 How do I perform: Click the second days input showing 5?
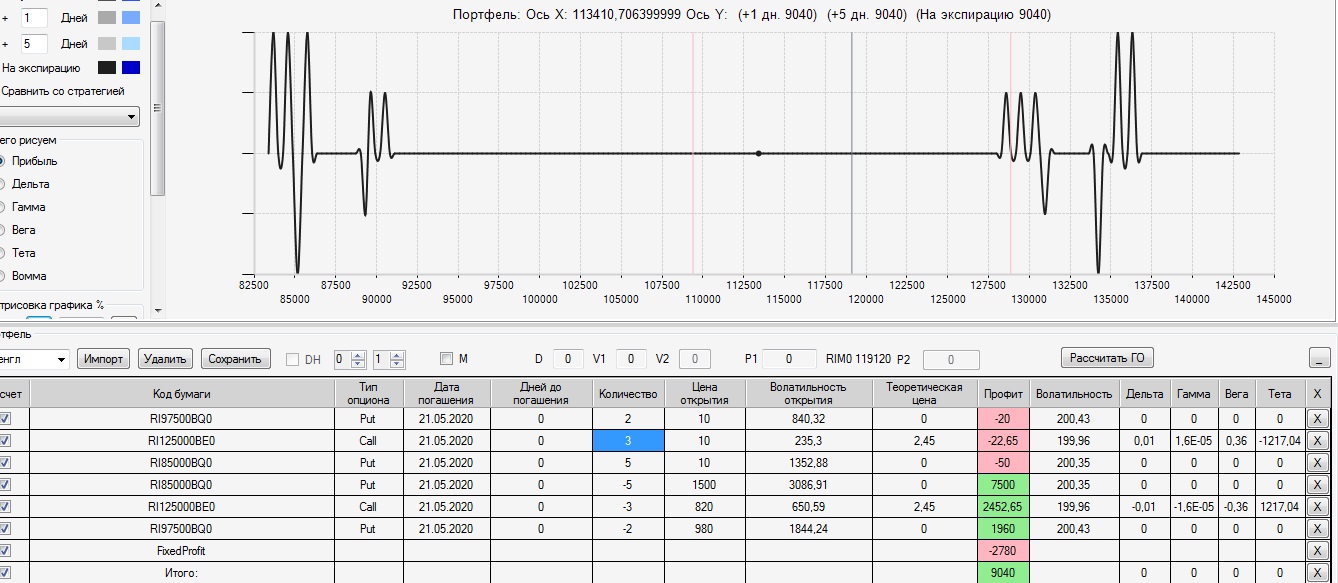[x=34, y=44]
